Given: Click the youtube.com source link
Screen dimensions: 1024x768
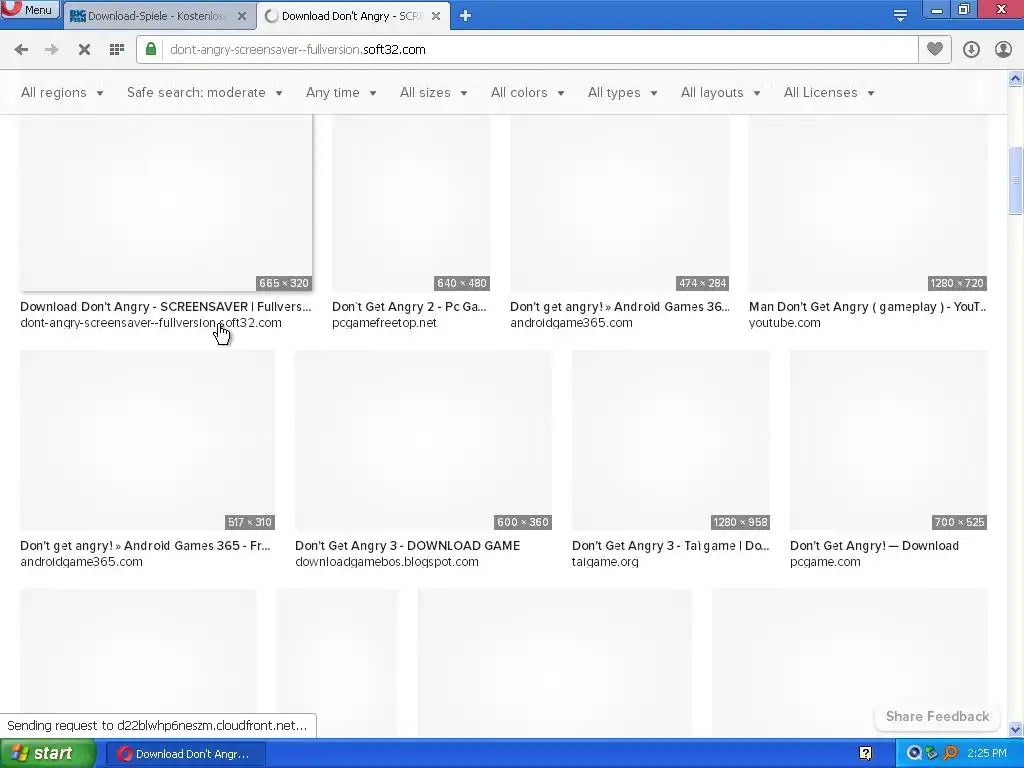Looking at the screenshot, I should coord(784,323).
